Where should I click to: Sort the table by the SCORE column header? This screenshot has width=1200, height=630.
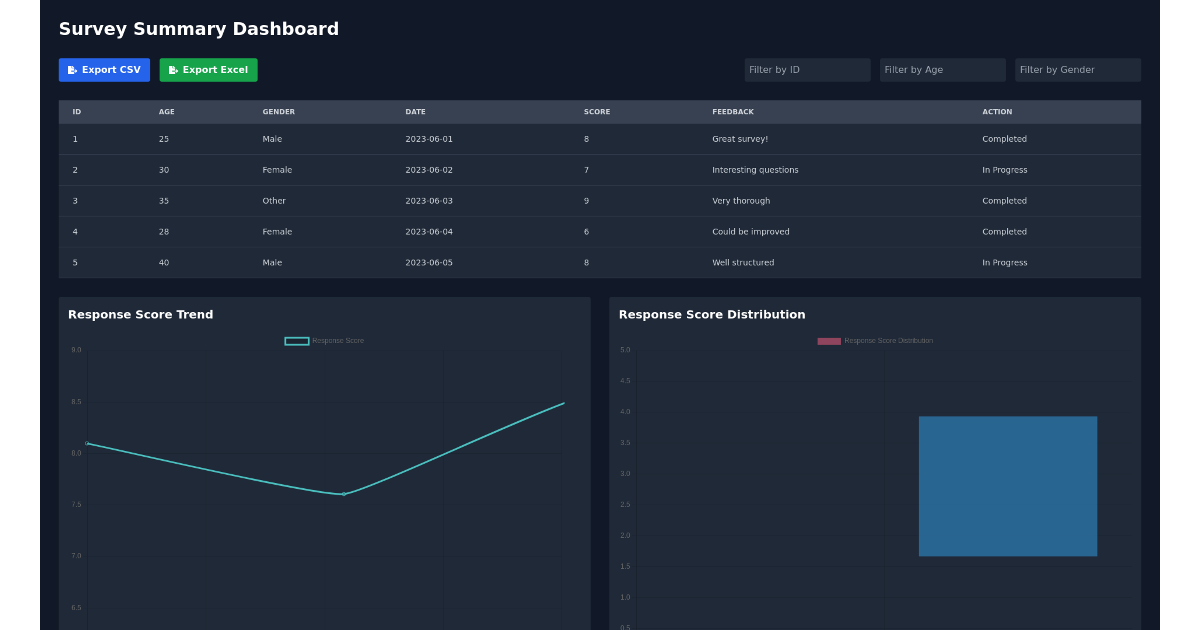[x=596, y=111]
